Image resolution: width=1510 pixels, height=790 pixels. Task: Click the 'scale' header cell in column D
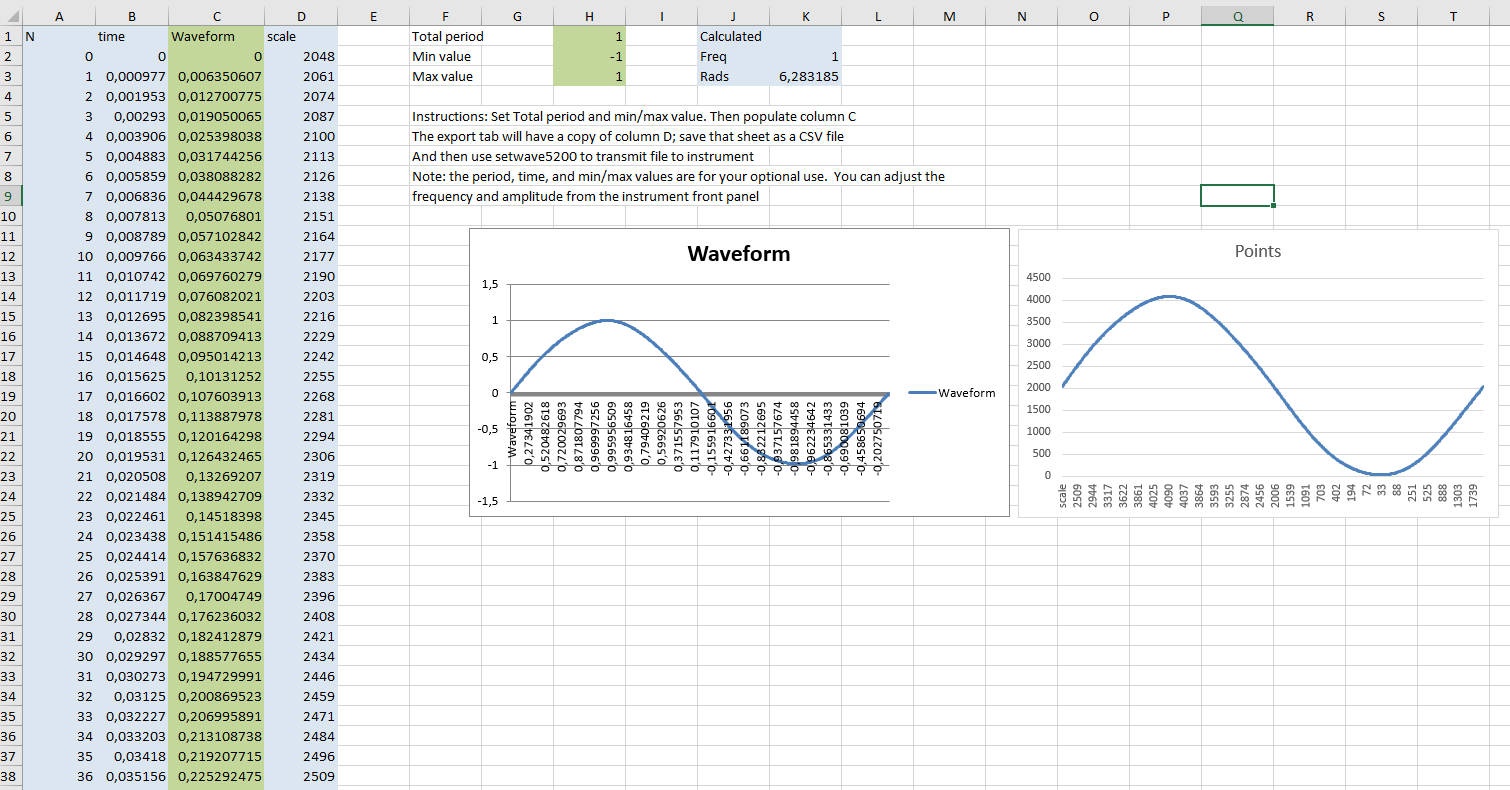pos(301,36)
